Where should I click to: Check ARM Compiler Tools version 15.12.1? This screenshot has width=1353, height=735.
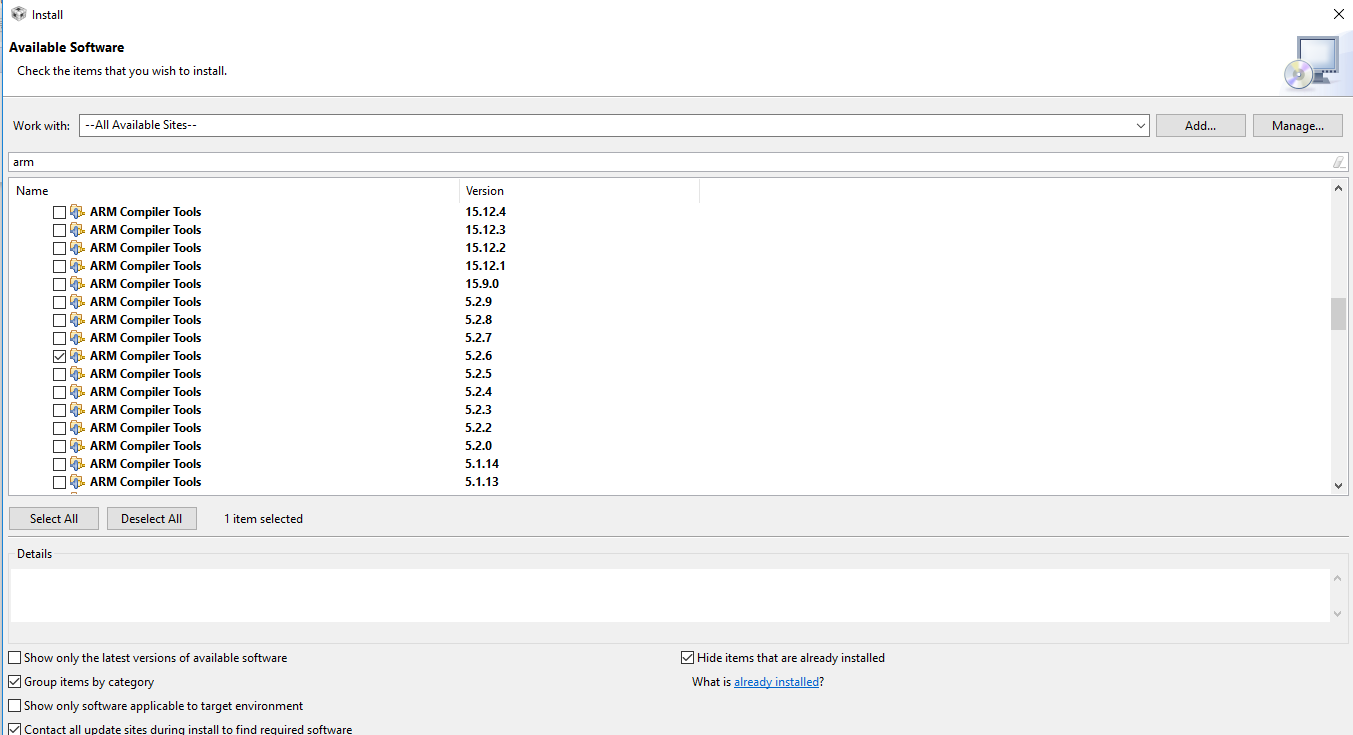(x=59, y=266)
